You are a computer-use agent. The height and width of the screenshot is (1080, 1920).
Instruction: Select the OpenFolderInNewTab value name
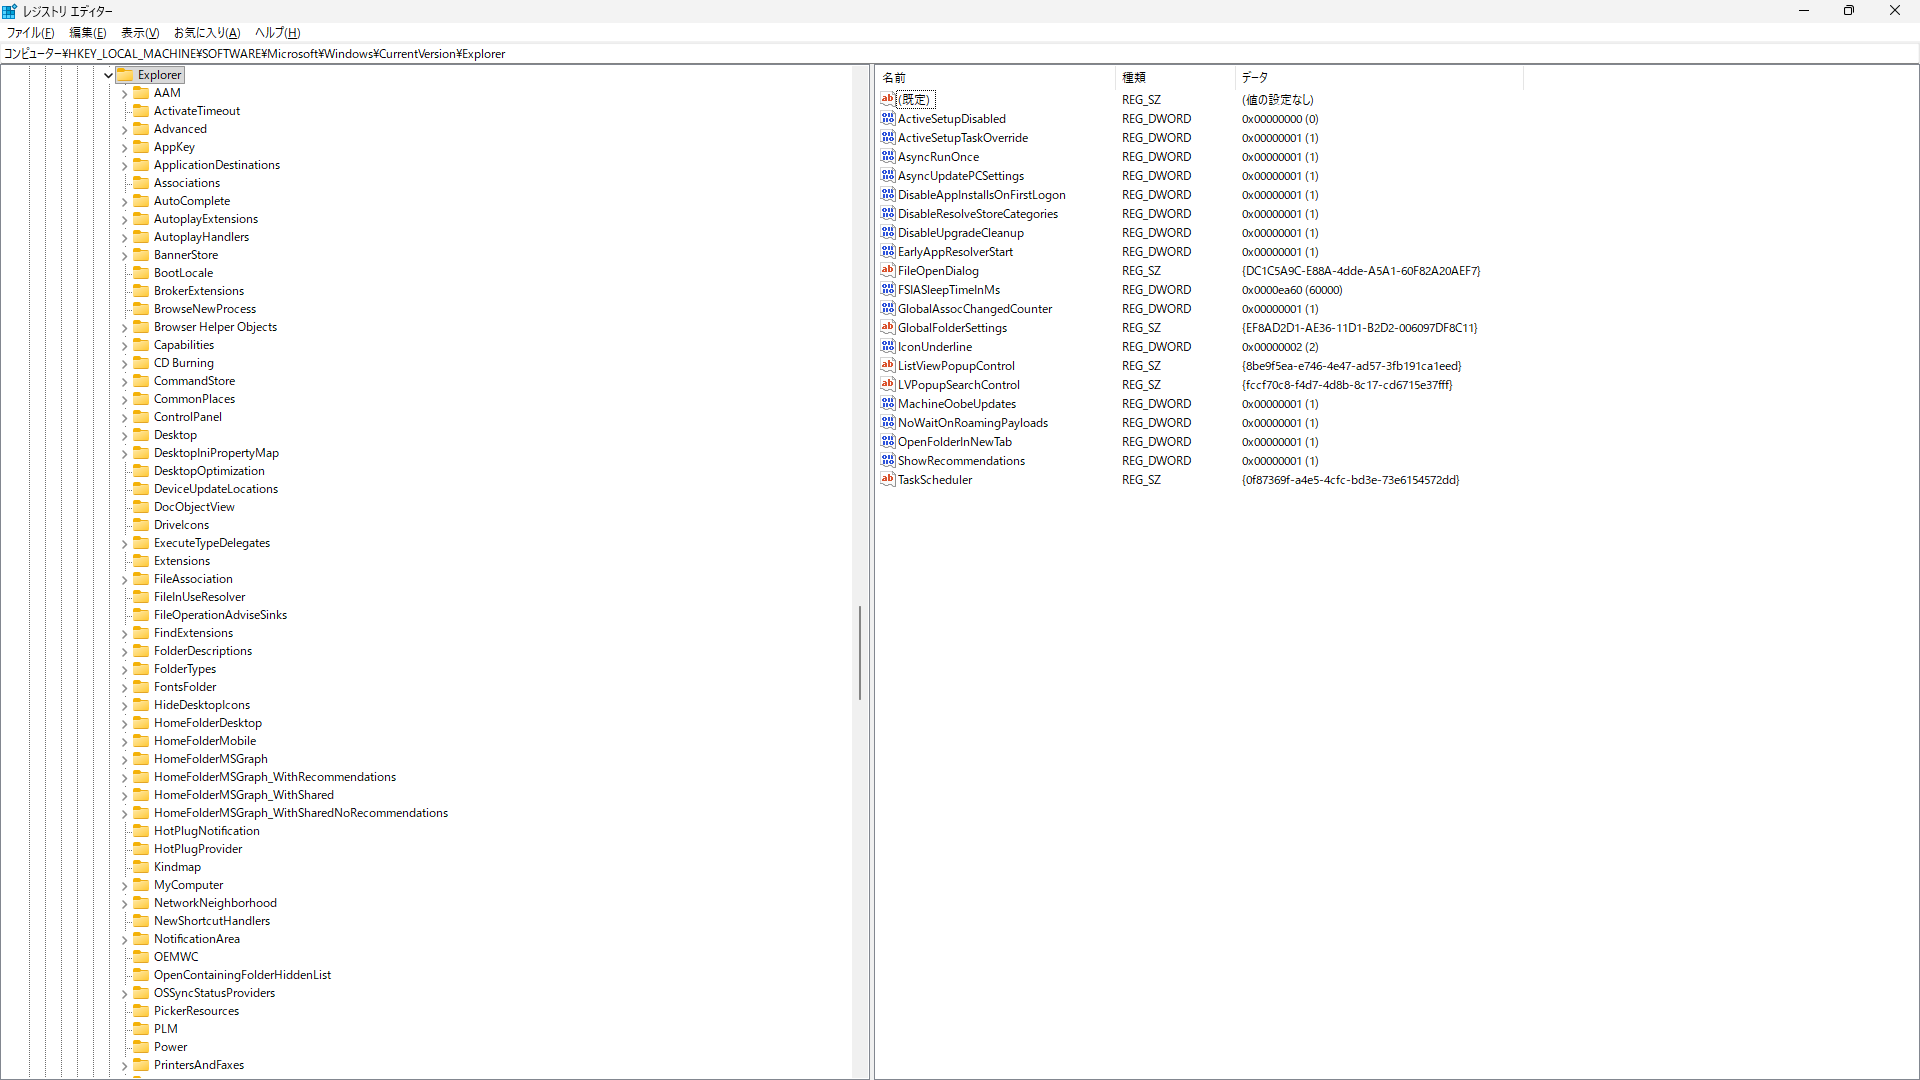click(x=954, y=442)
